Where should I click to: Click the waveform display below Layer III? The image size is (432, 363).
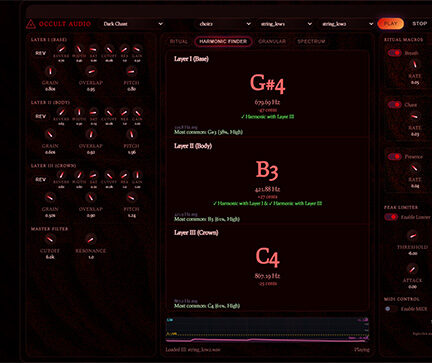coord(267,329)
